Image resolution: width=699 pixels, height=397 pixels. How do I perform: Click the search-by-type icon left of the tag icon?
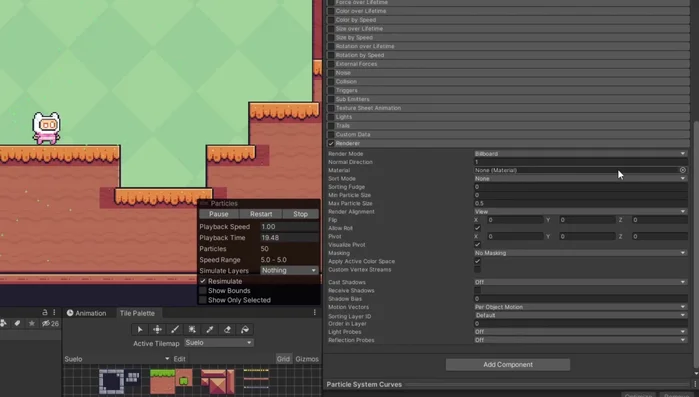click(x=3, y=323)
